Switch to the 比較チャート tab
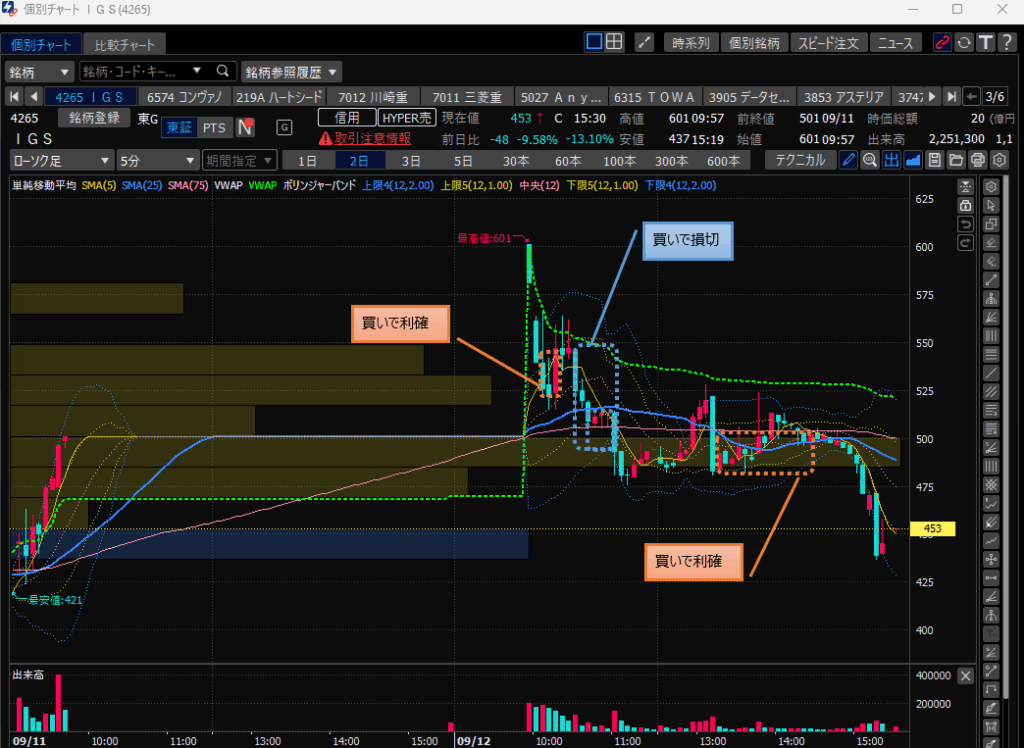The image size is (1024, 748). click(x=124, y=46)
